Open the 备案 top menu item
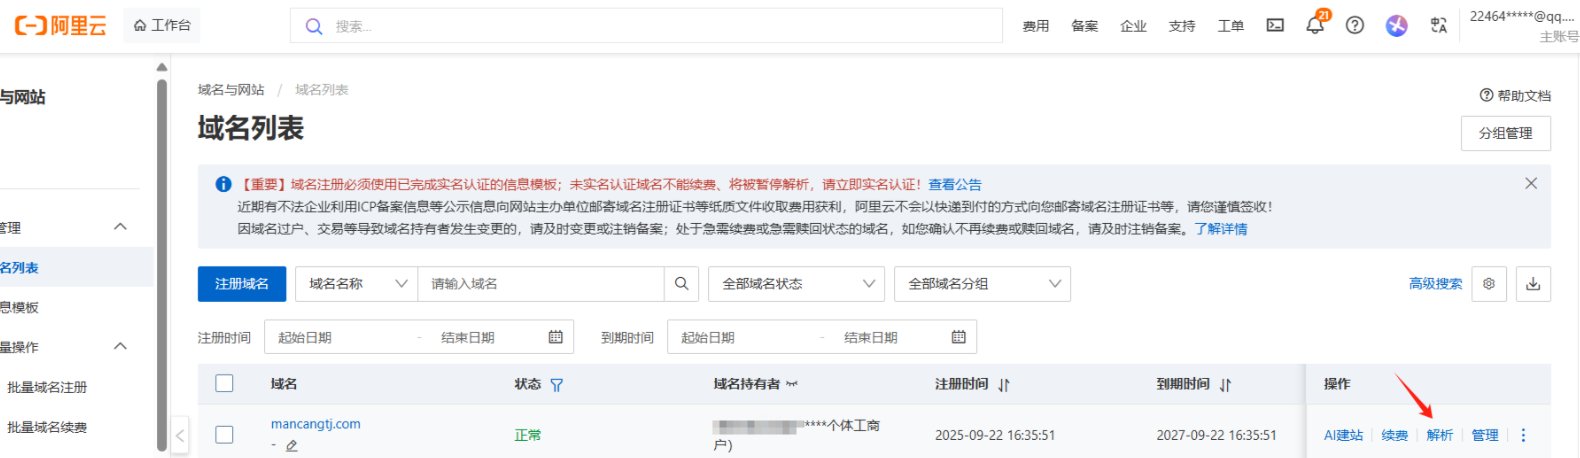Image resolution: width=1580 pixels, height=458 pixels. pos(1084,26)
